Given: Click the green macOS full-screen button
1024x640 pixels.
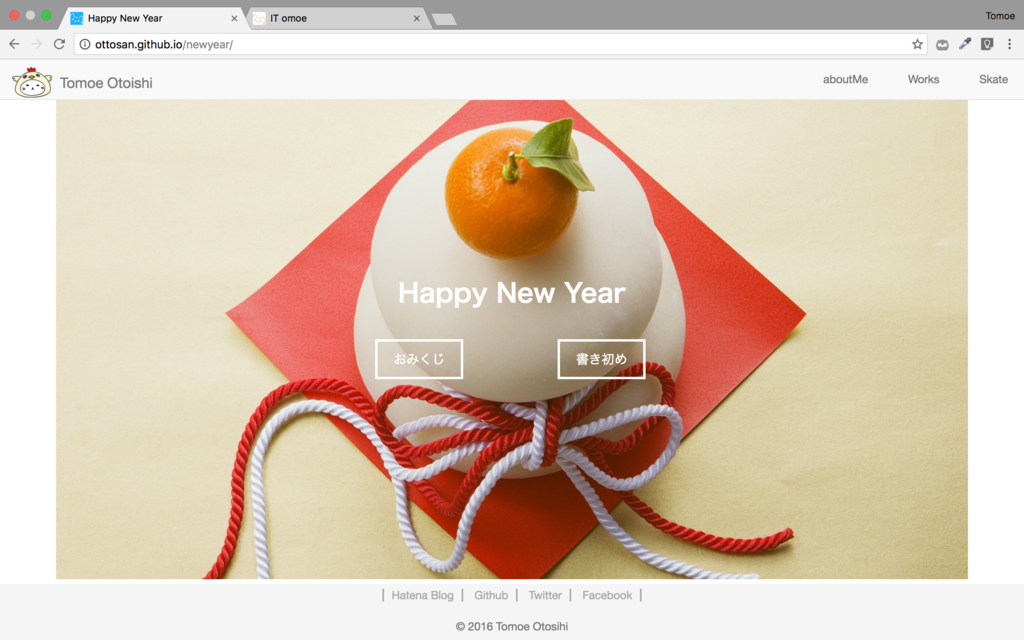Looking at the screenshot, I should click(46, 15).
